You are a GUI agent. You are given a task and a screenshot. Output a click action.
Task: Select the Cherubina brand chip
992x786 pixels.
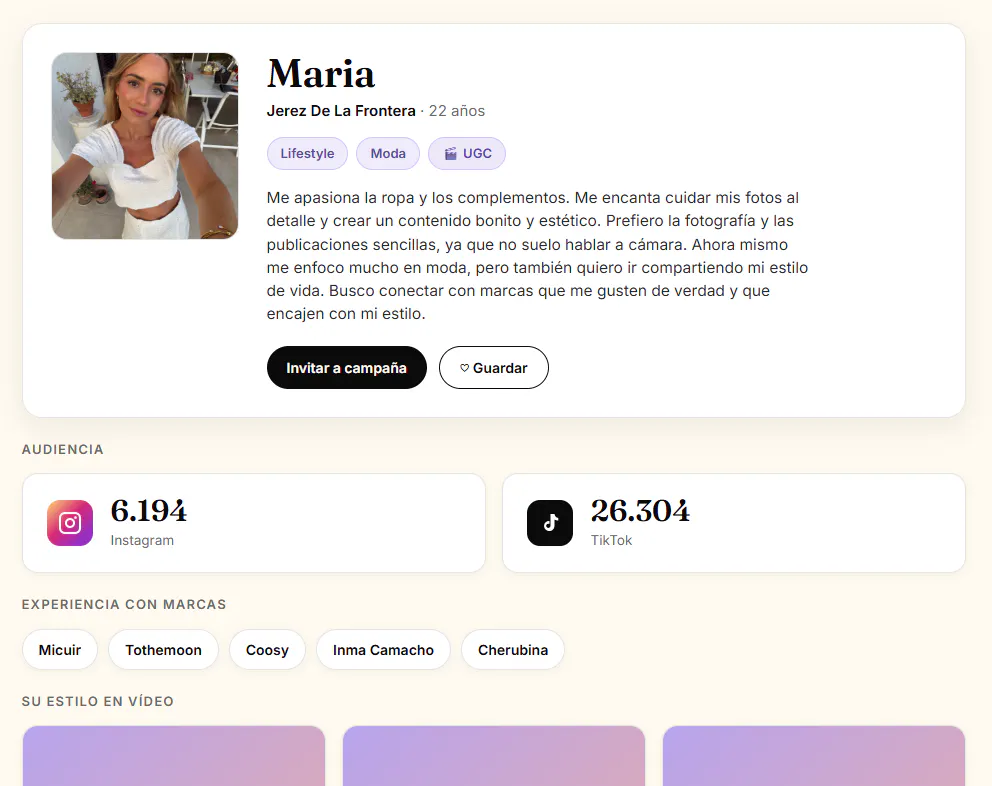point(513,650)
